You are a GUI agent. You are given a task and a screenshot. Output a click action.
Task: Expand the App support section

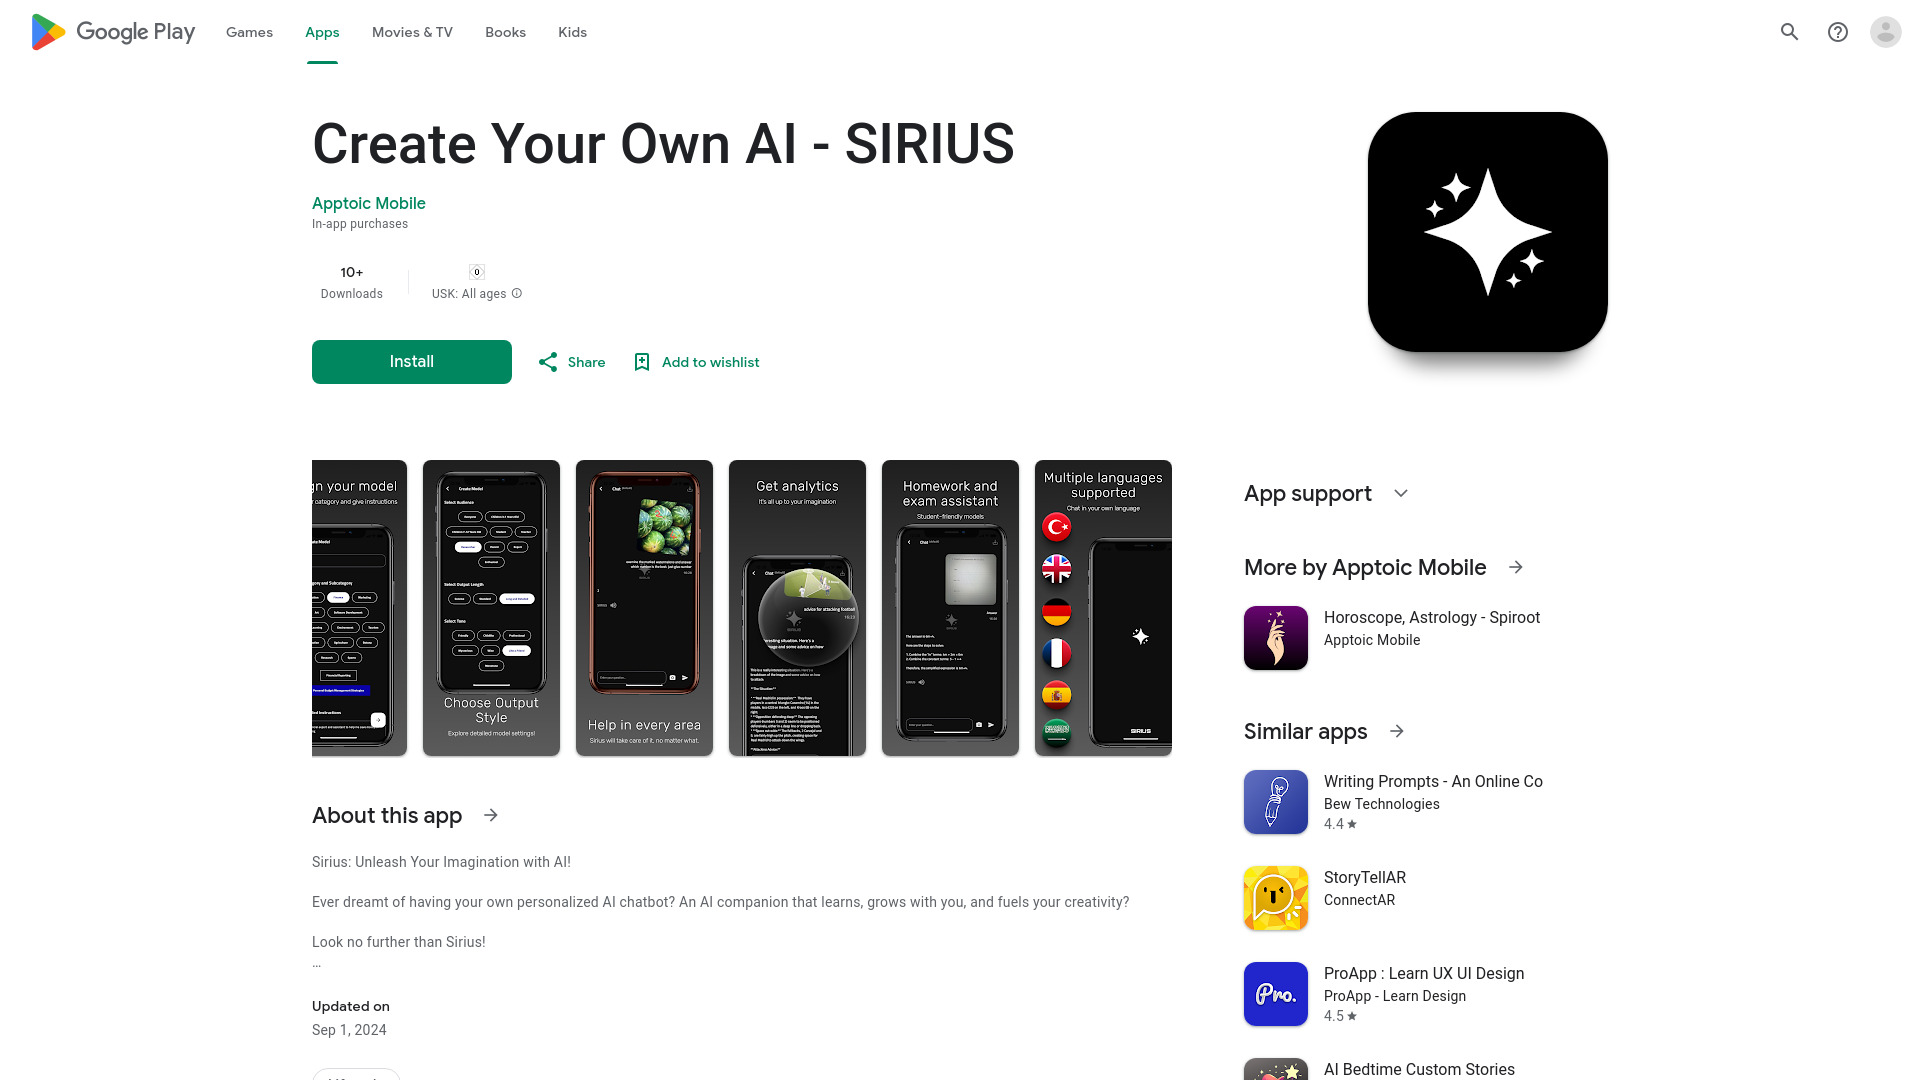pos(1400,493)
